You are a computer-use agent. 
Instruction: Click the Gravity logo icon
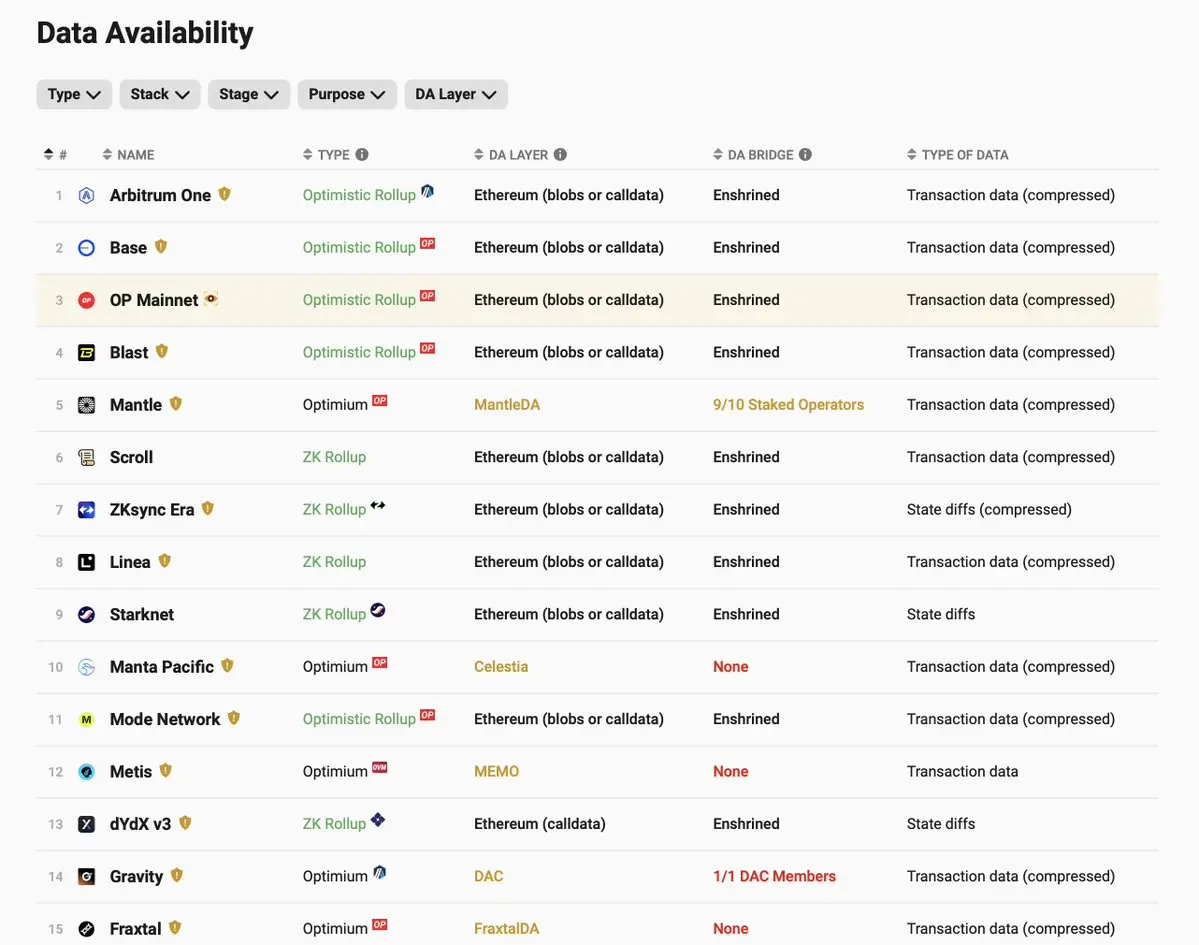[x=86, y=876]
